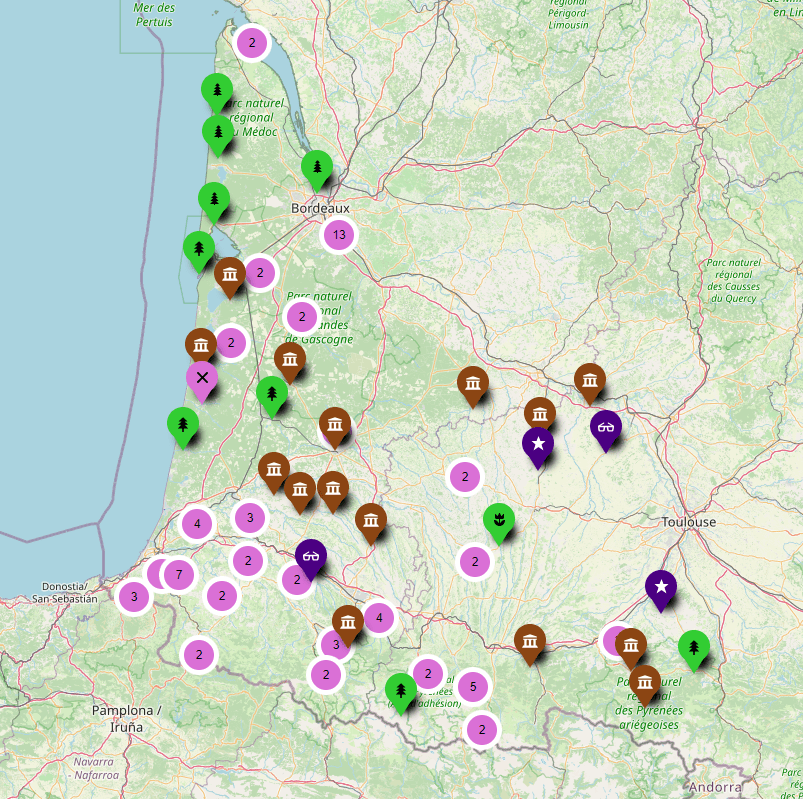Click green tree marker above Bordeaux label
This screenshot has width=803, height=799.
[x=317, y=167]
